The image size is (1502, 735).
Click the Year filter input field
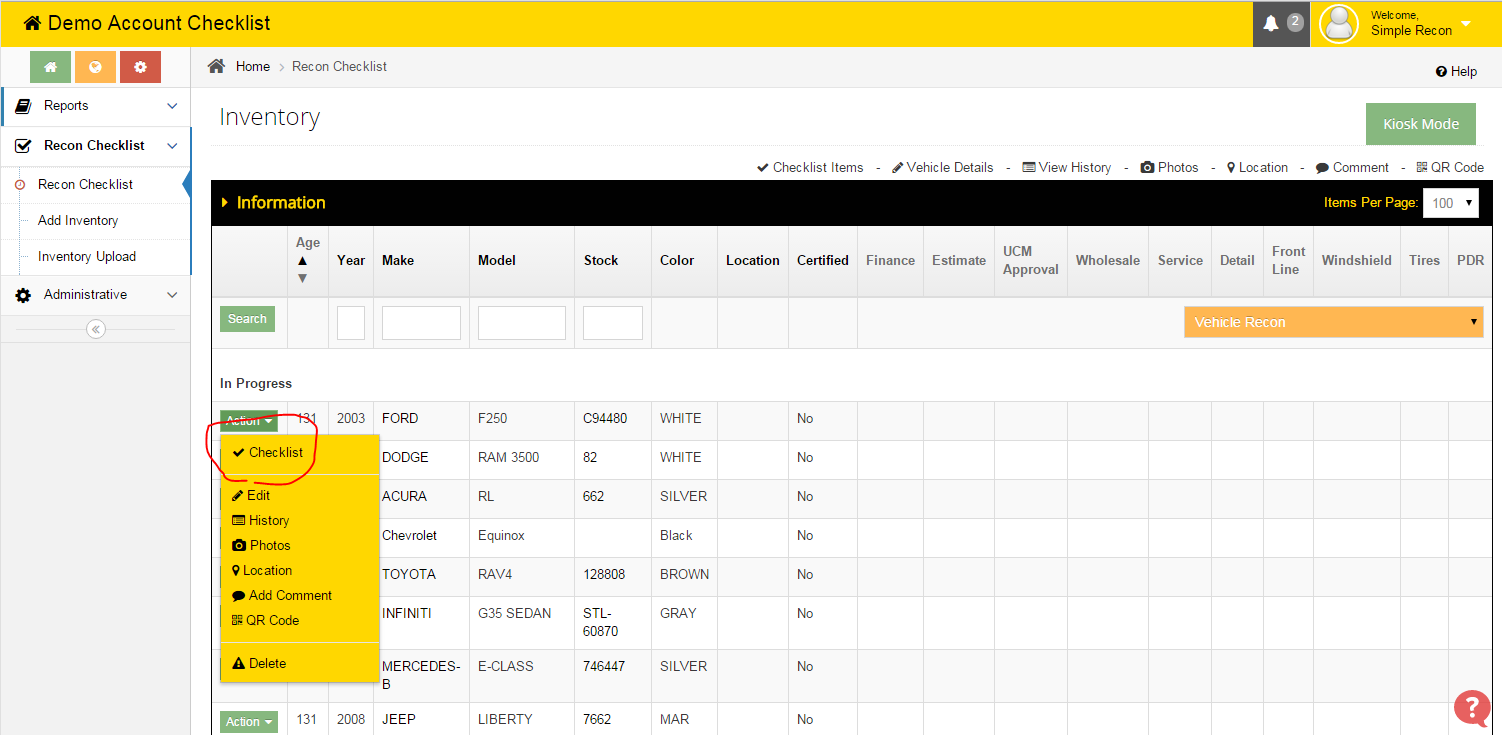(x=351, y=323)
